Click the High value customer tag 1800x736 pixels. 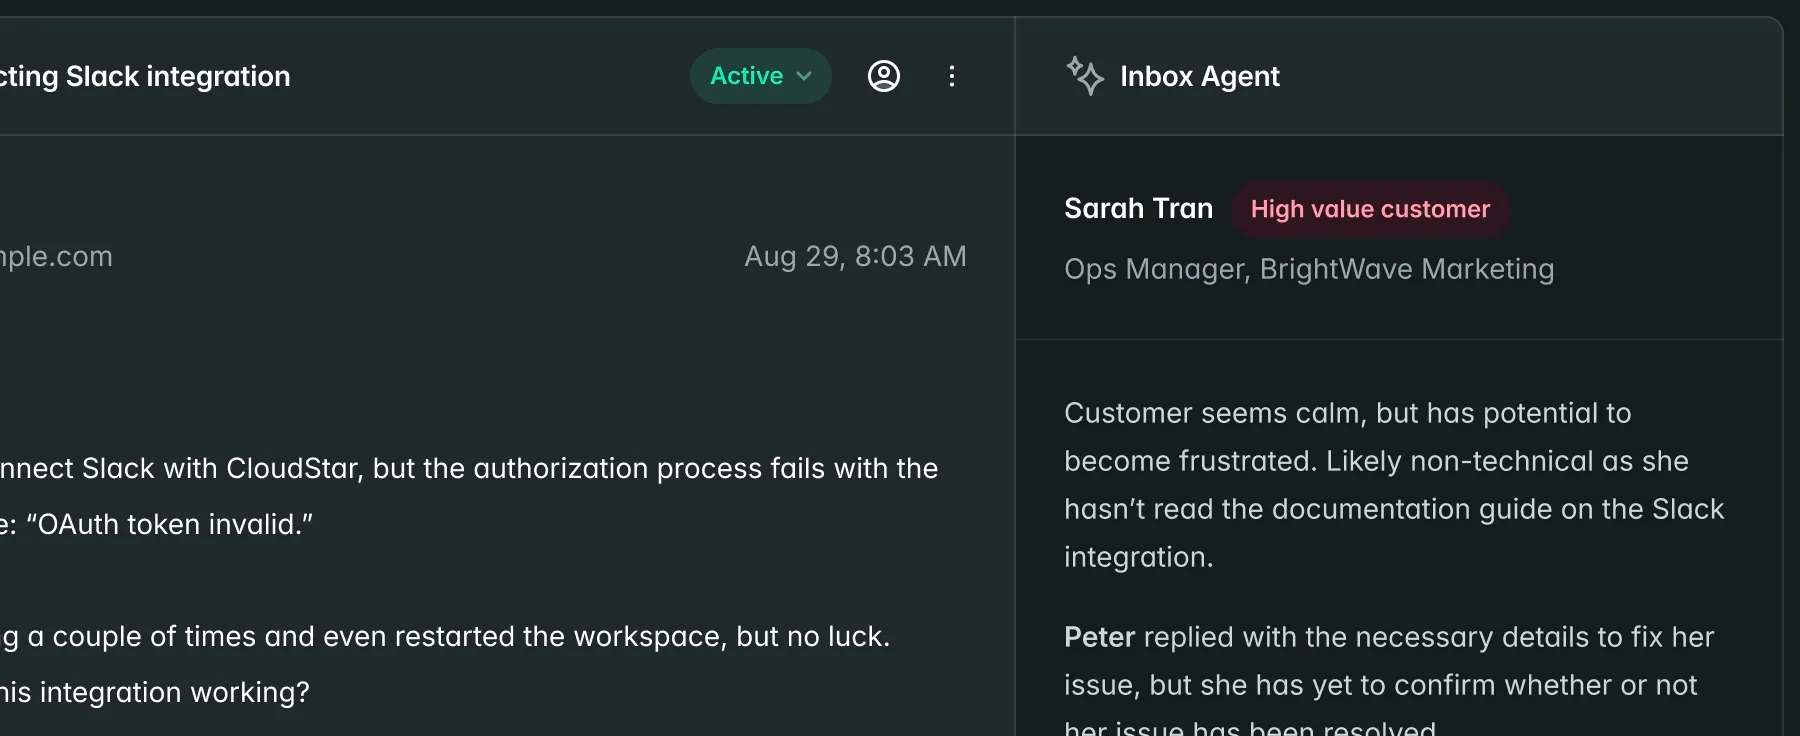[x=1370, y=209]
